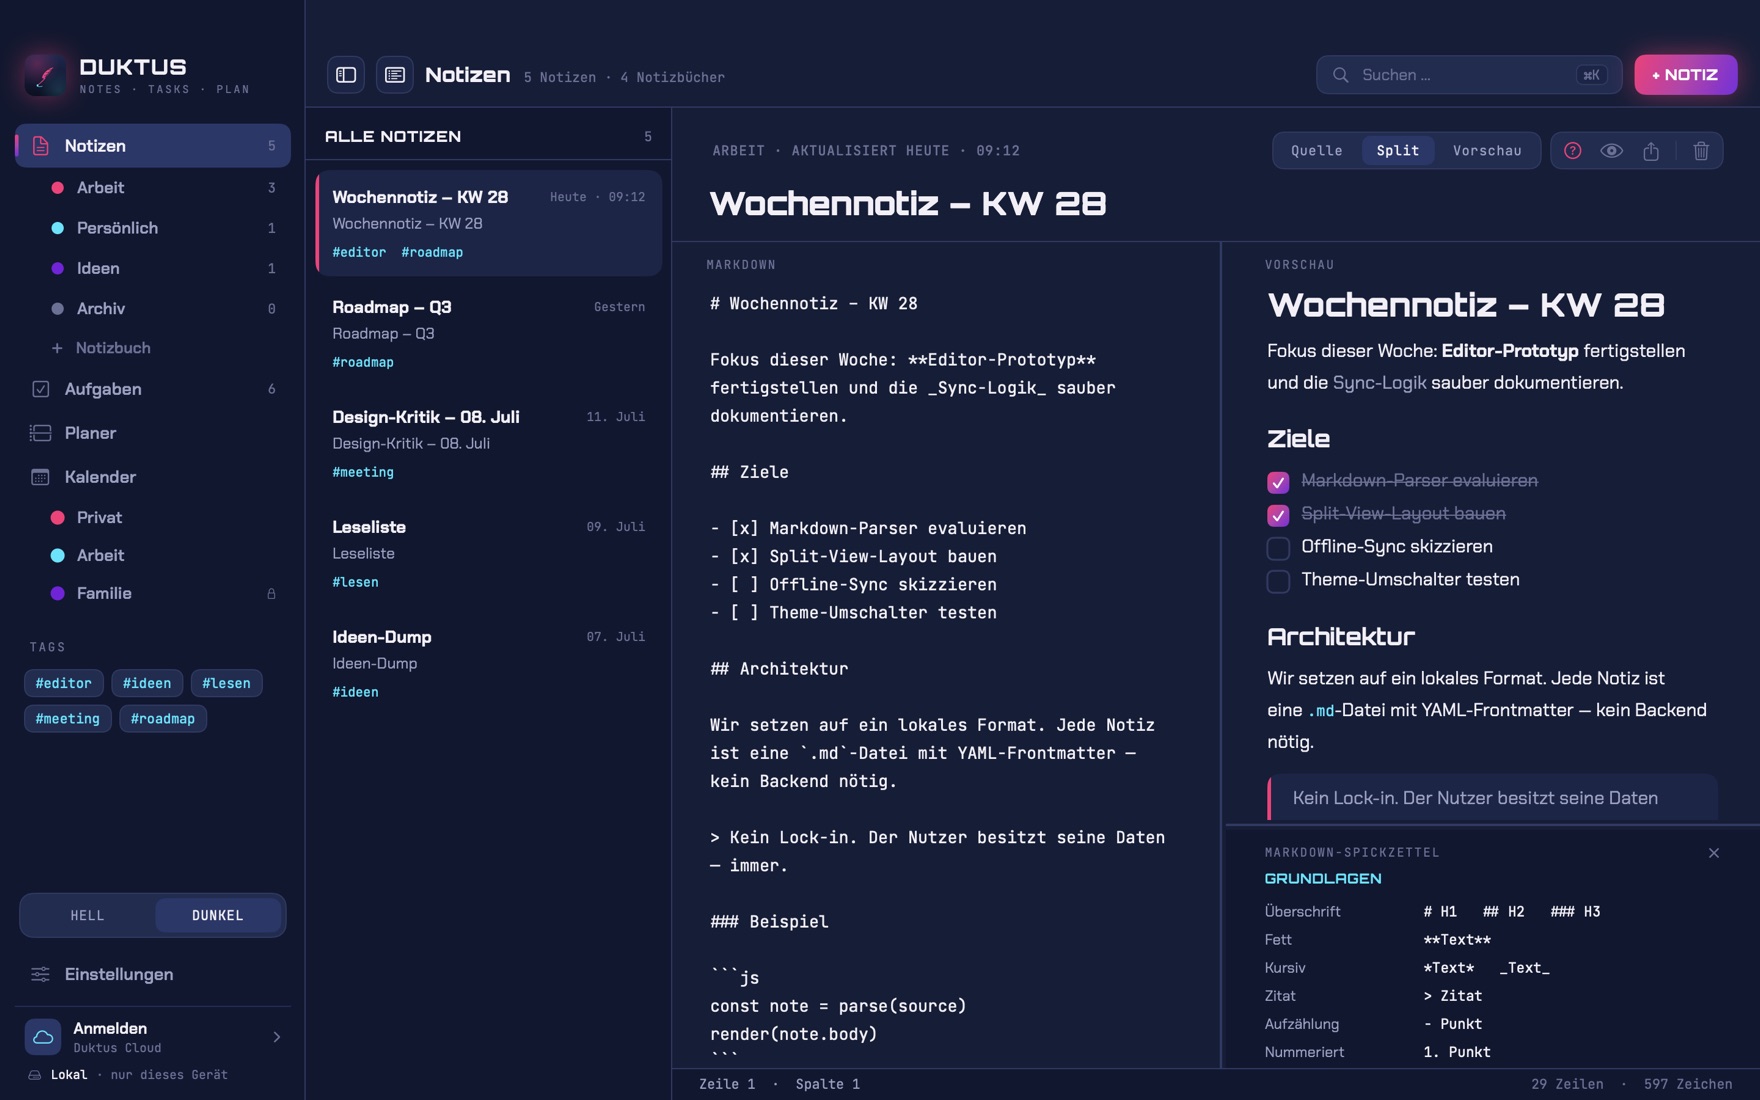Toggle the eye focus-mode icon
Screen dimensions: 1760x1100
(1611, 151)
